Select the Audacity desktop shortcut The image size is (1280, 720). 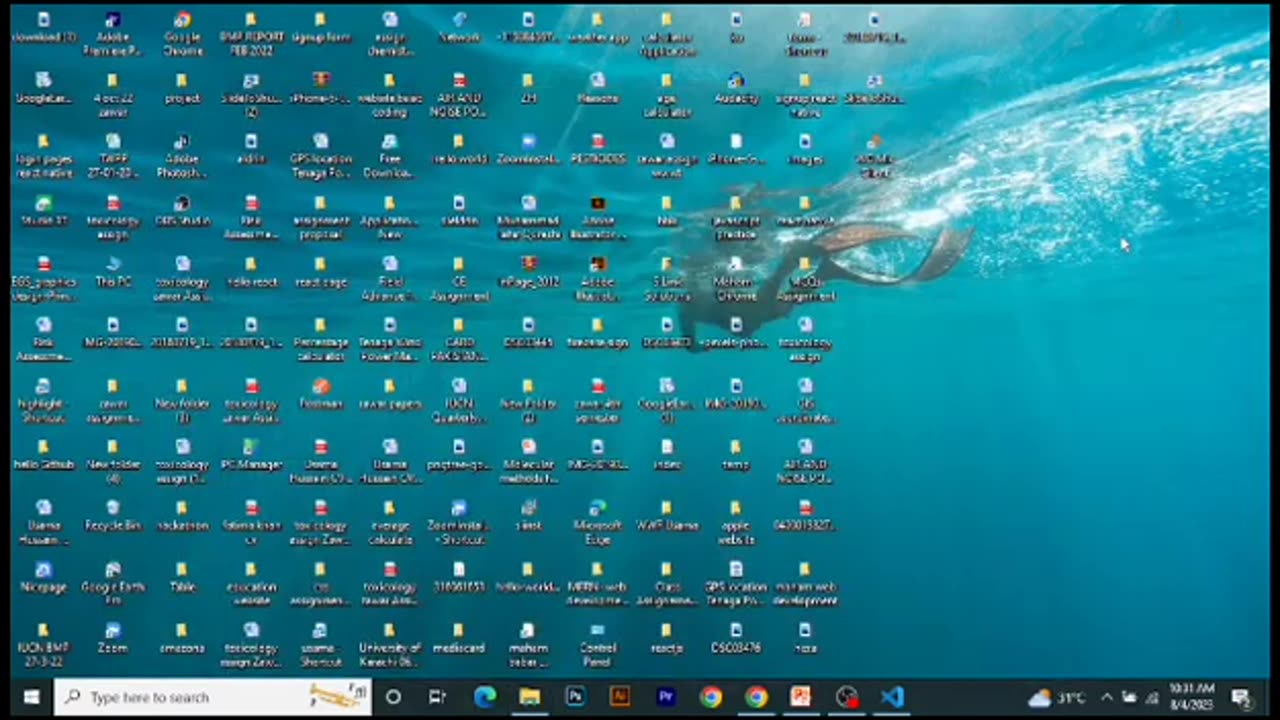736,89
